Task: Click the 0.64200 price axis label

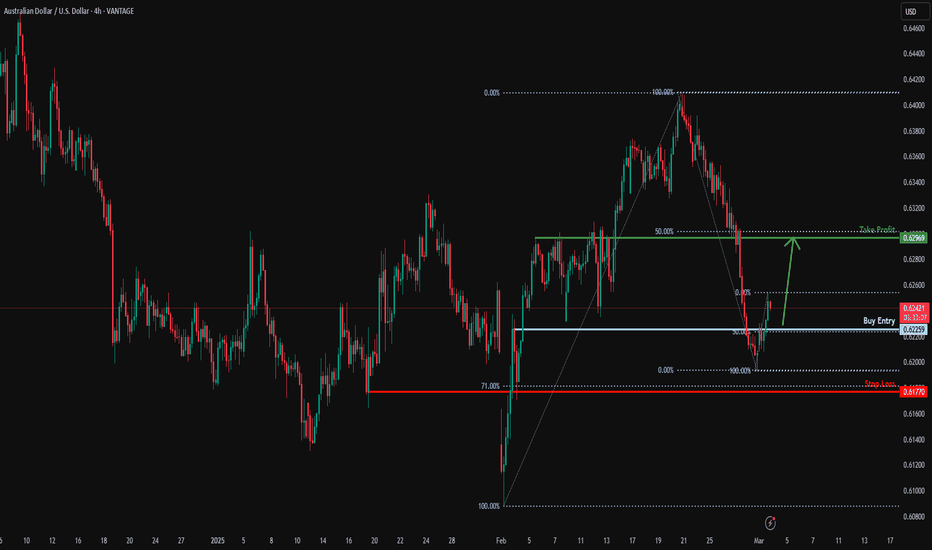Action: [914, 79]
